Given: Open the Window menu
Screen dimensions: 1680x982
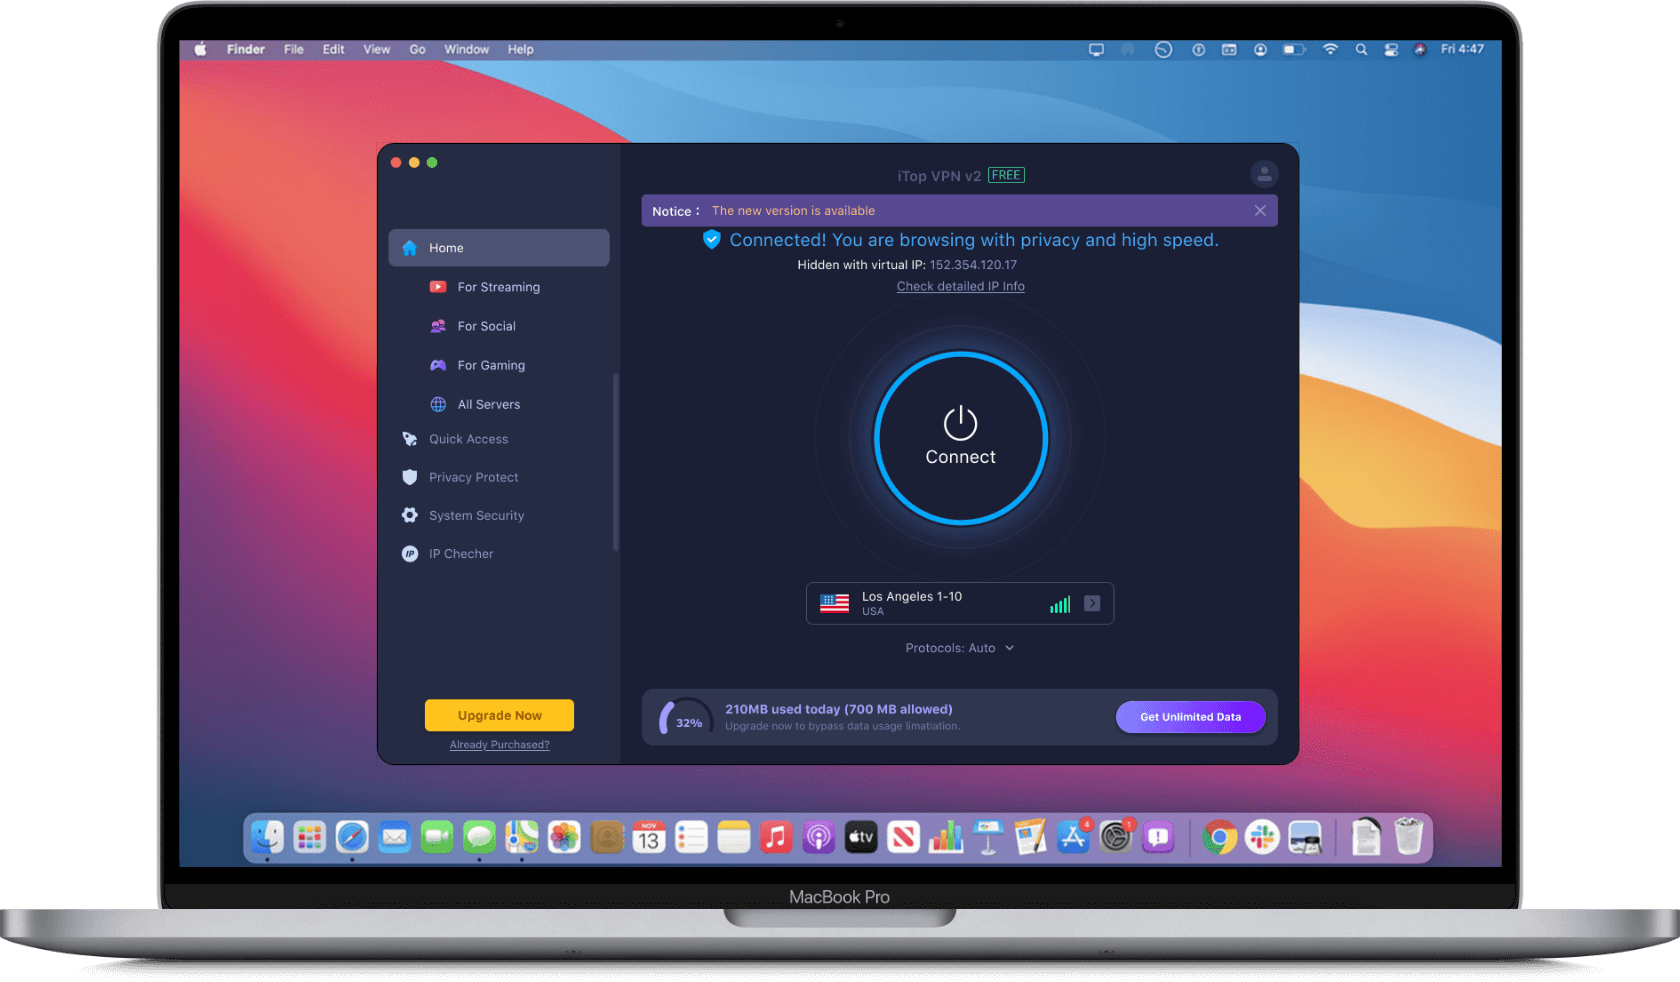Looking at the screenshot, I should point(466,49).
